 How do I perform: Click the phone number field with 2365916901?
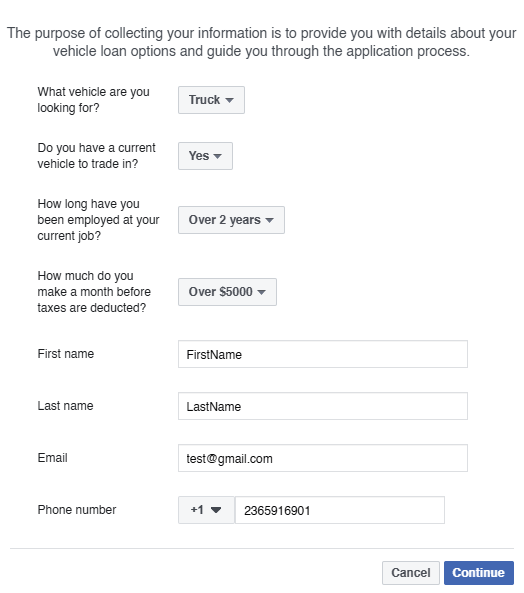(340, 510)
